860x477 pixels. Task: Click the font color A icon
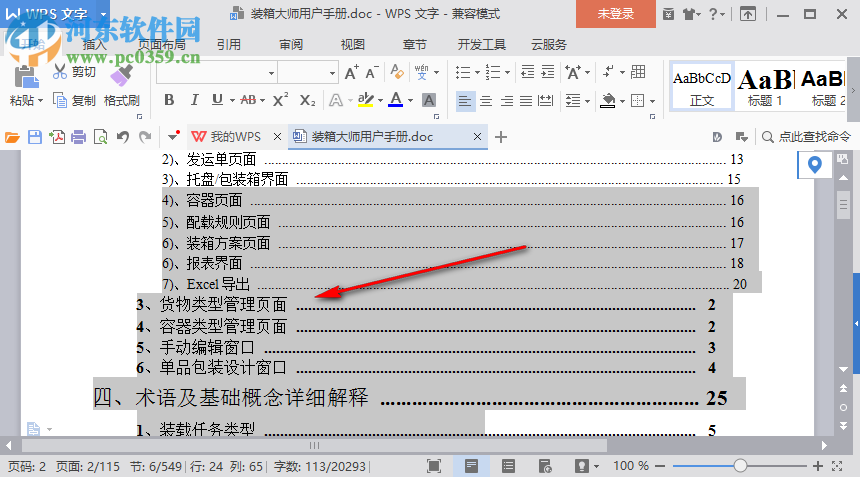[395, 99]
